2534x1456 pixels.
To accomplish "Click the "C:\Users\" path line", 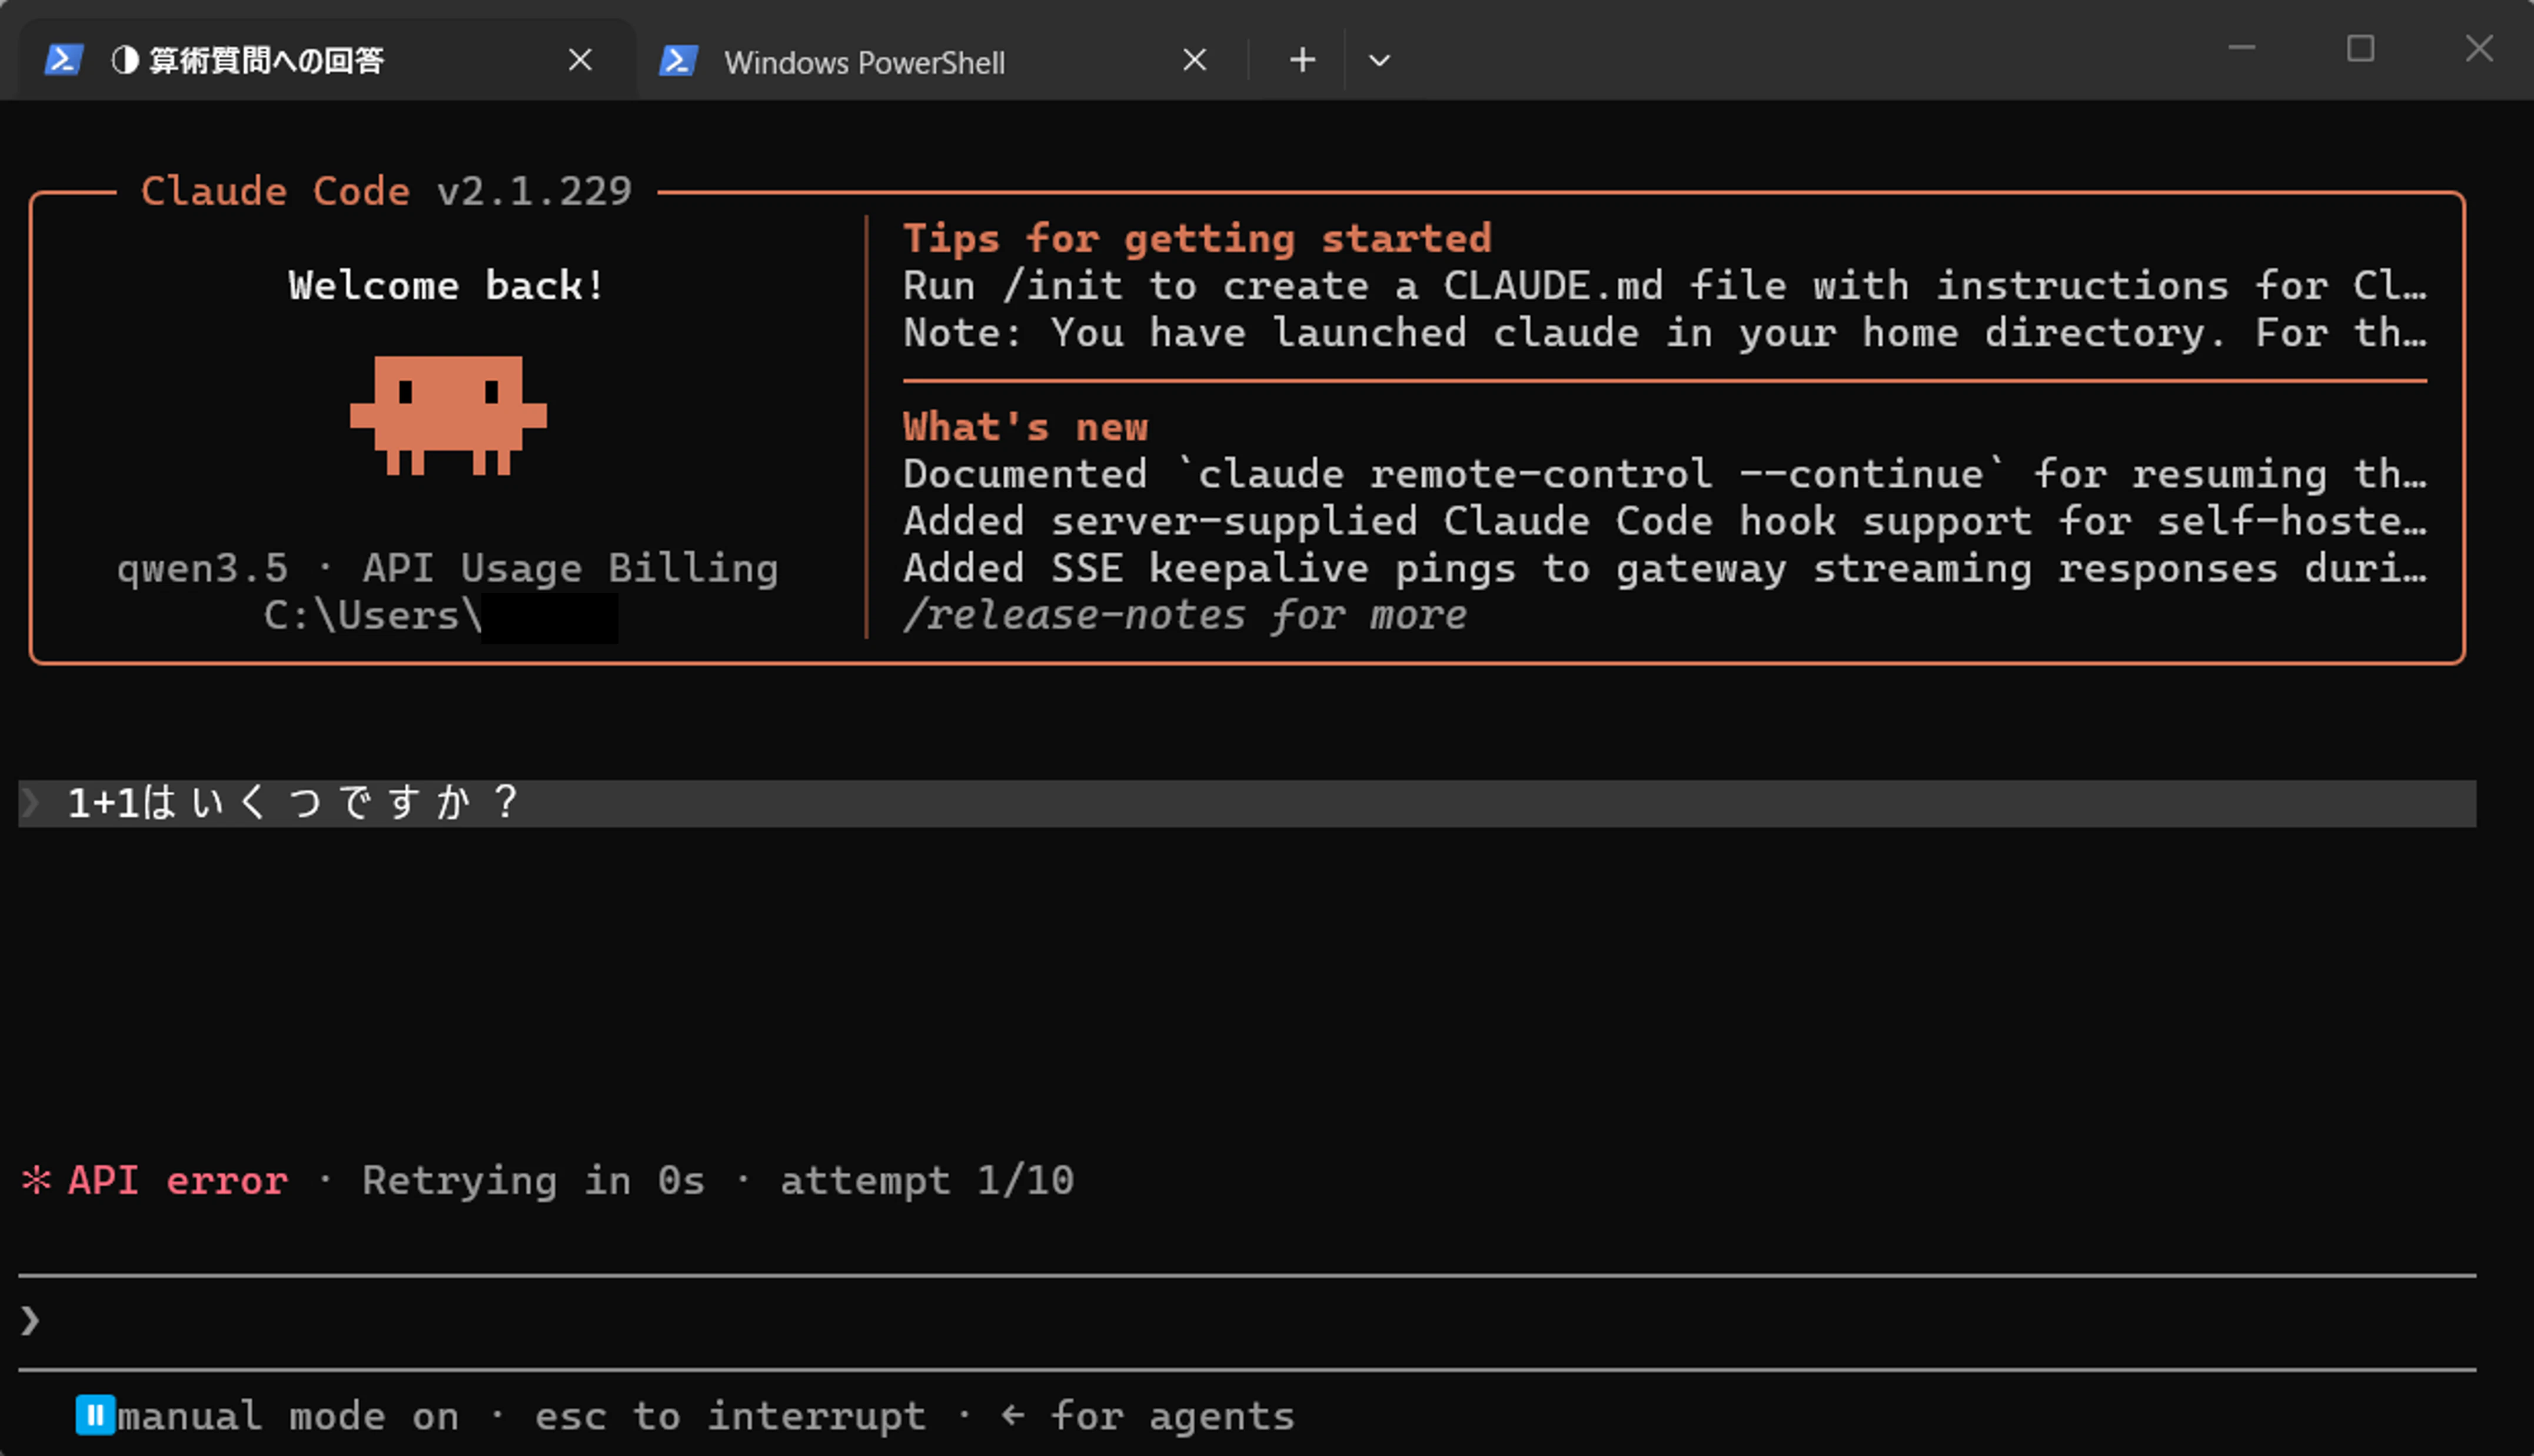I will 440,615.
